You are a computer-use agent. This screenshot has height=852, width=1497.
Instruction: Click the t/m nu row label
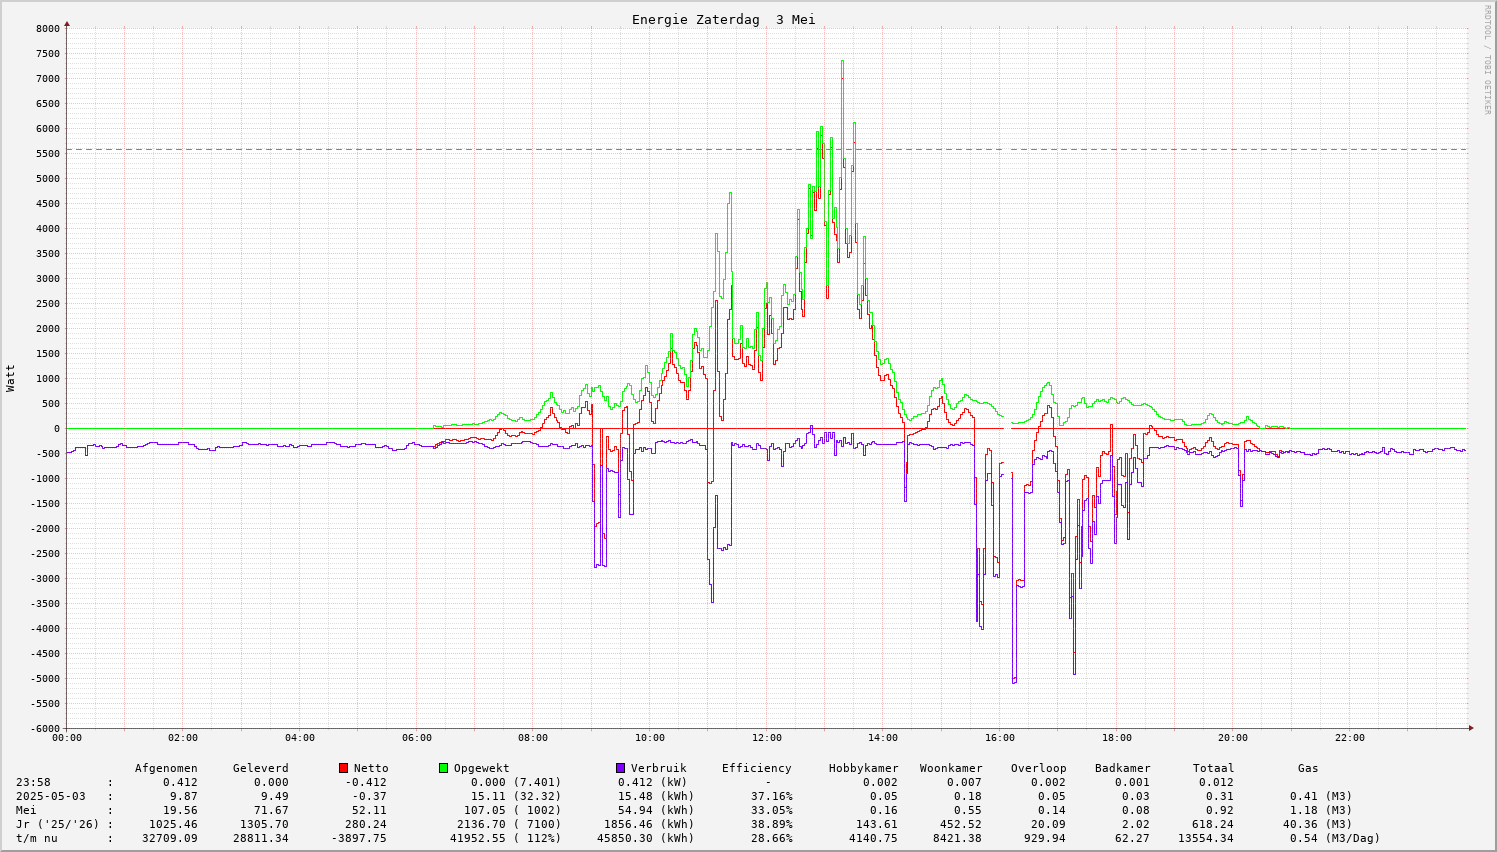[x=36, y=838]
